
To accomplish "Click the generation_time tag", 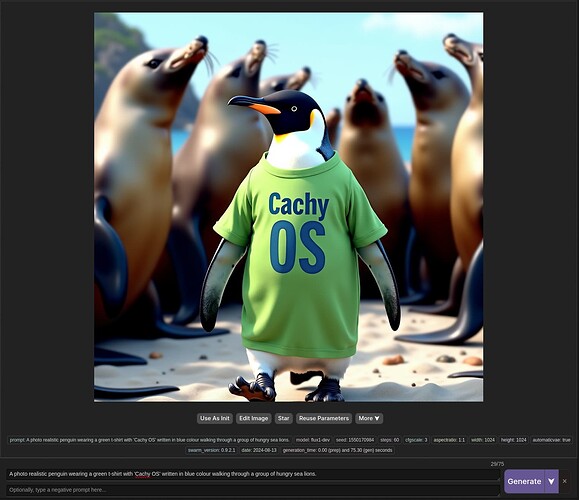I will pyautogui.click(x=337, y=451).
